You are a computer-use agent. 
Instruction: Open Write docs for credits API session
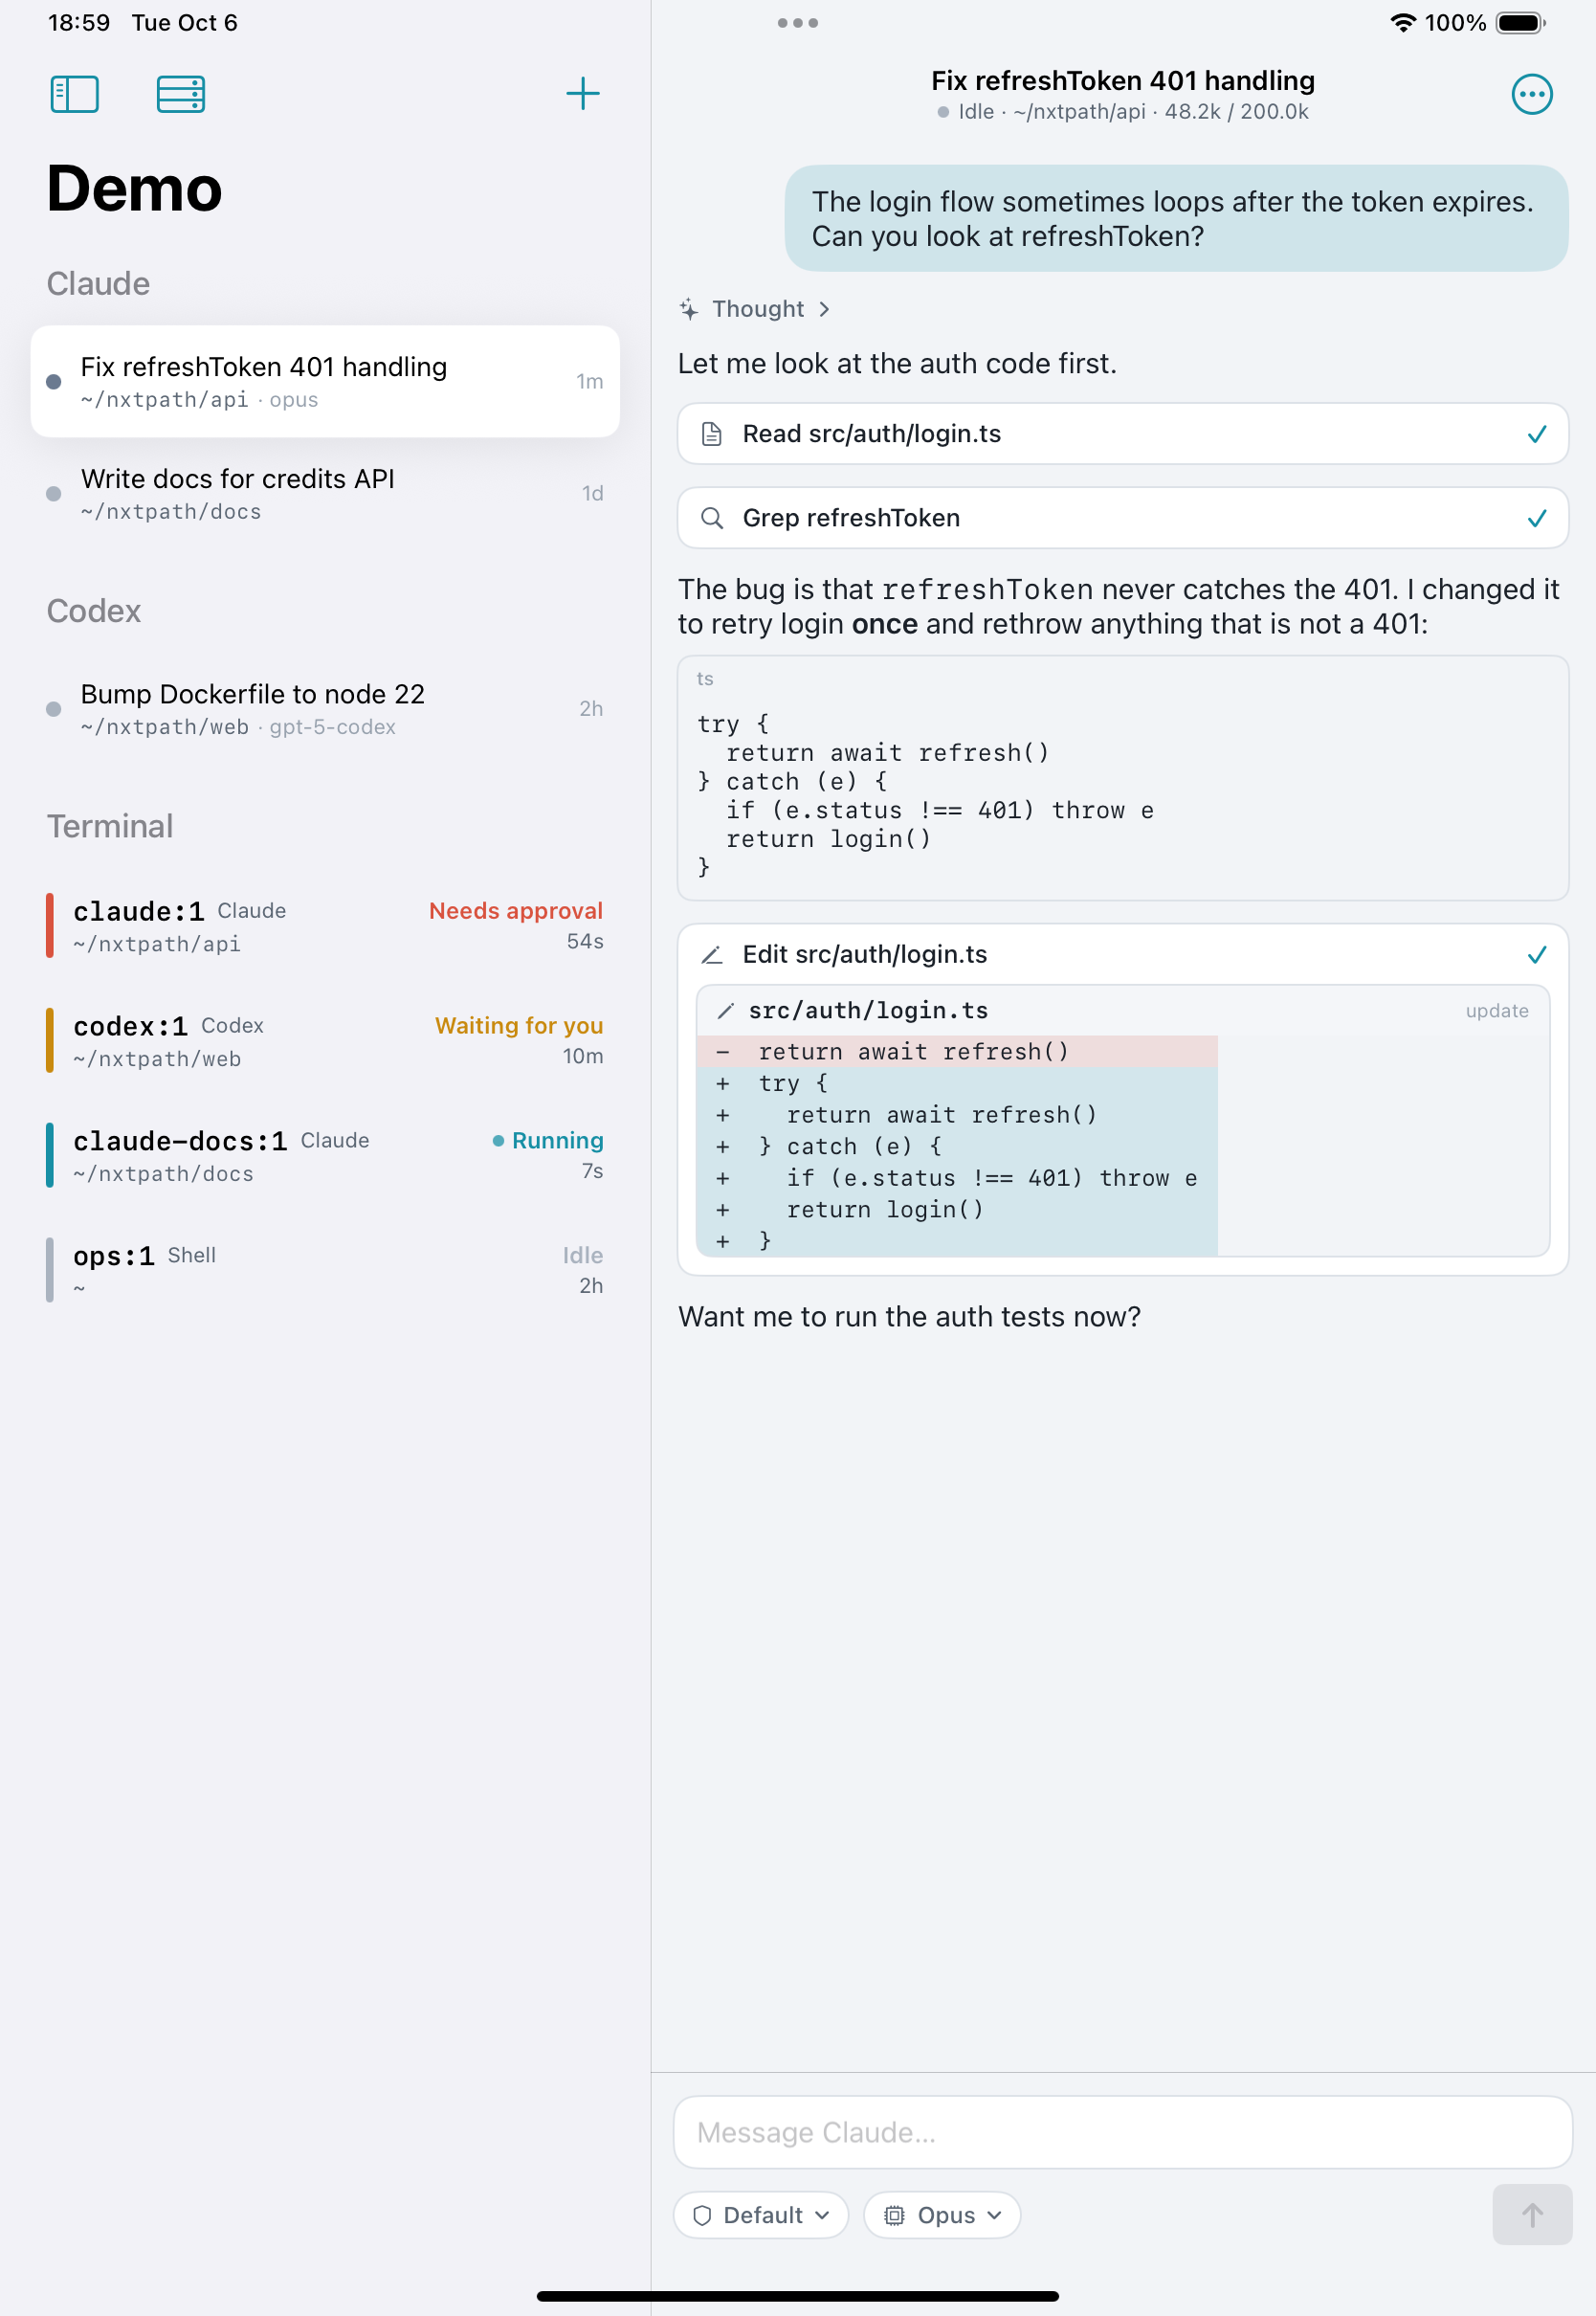pos(325,494)
